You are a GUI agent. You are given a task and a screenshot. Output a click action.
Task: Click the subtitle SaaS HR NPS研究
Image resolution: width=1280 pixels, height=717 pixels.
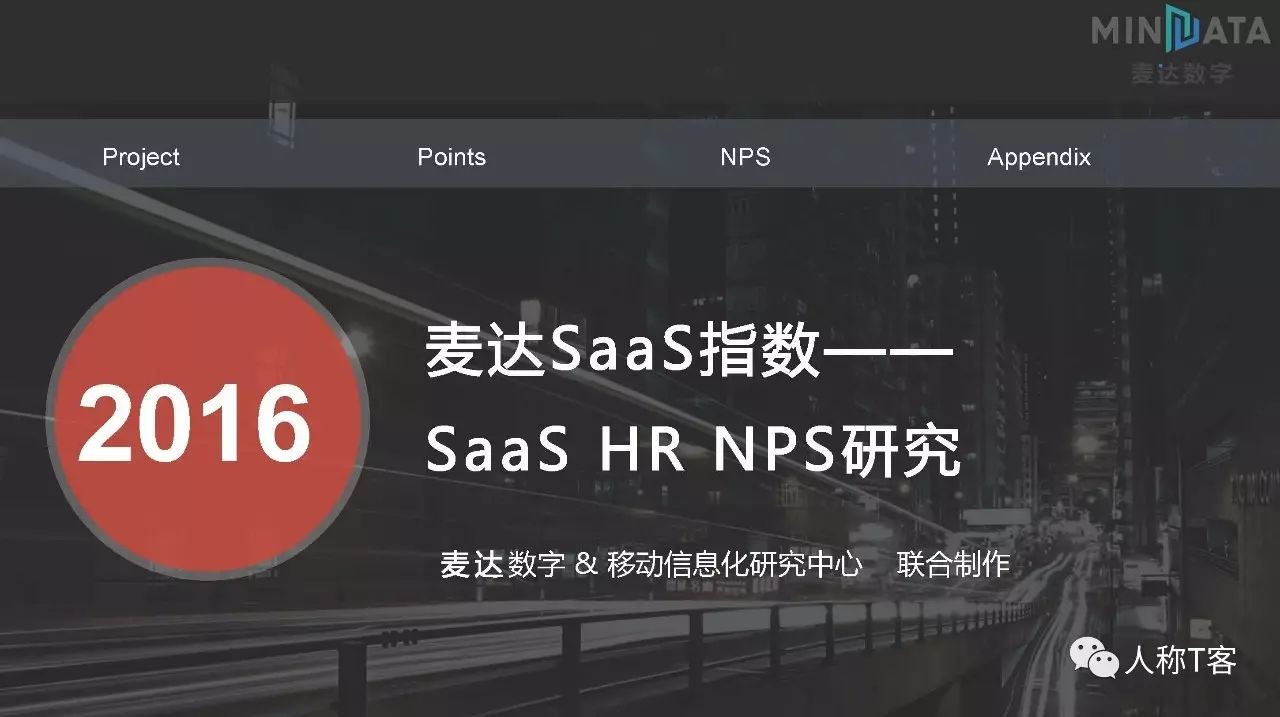coord(693,450)
